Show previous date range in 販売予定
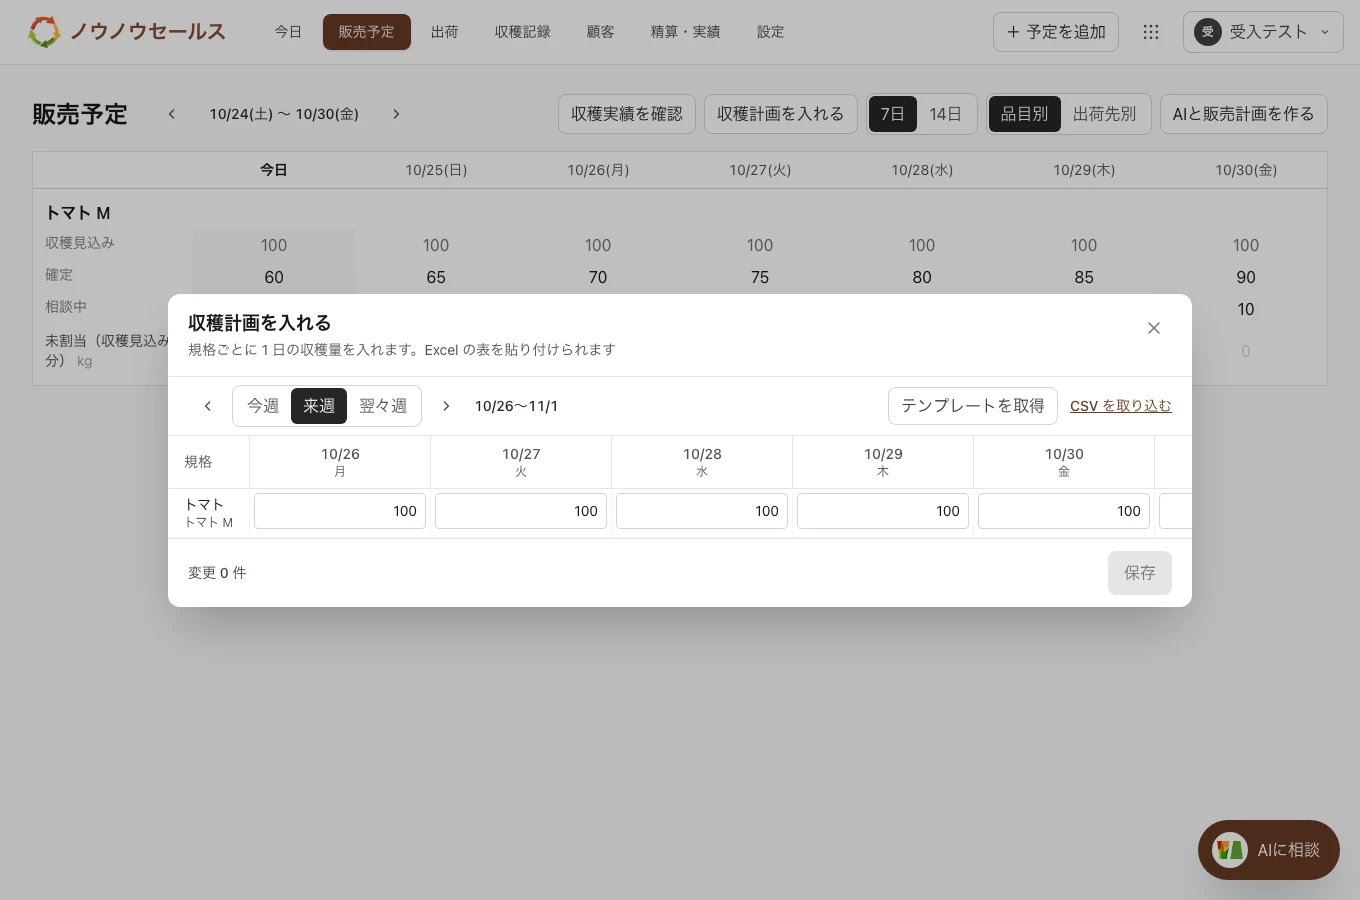This screenshot has width=1360, height=900. [172, 114]
